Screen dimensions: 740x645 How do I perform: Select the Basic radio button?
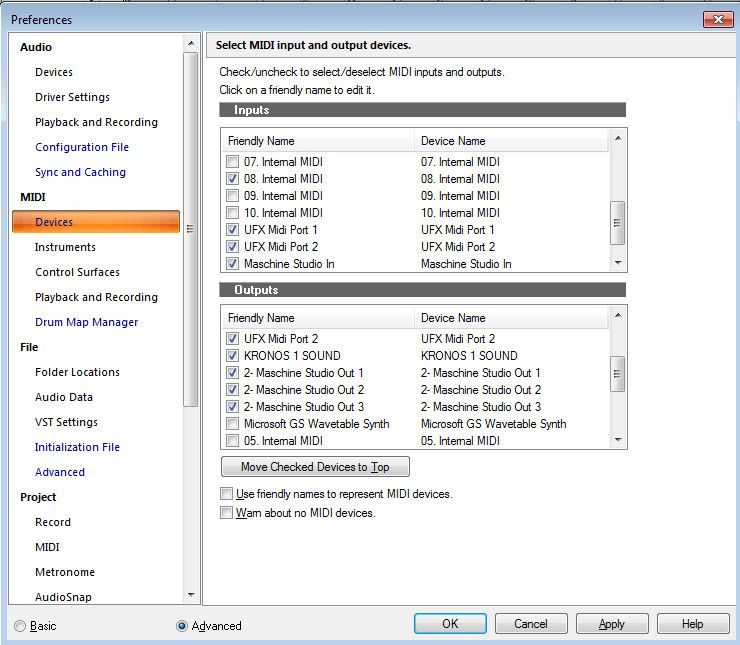click(x=20, y=626)
